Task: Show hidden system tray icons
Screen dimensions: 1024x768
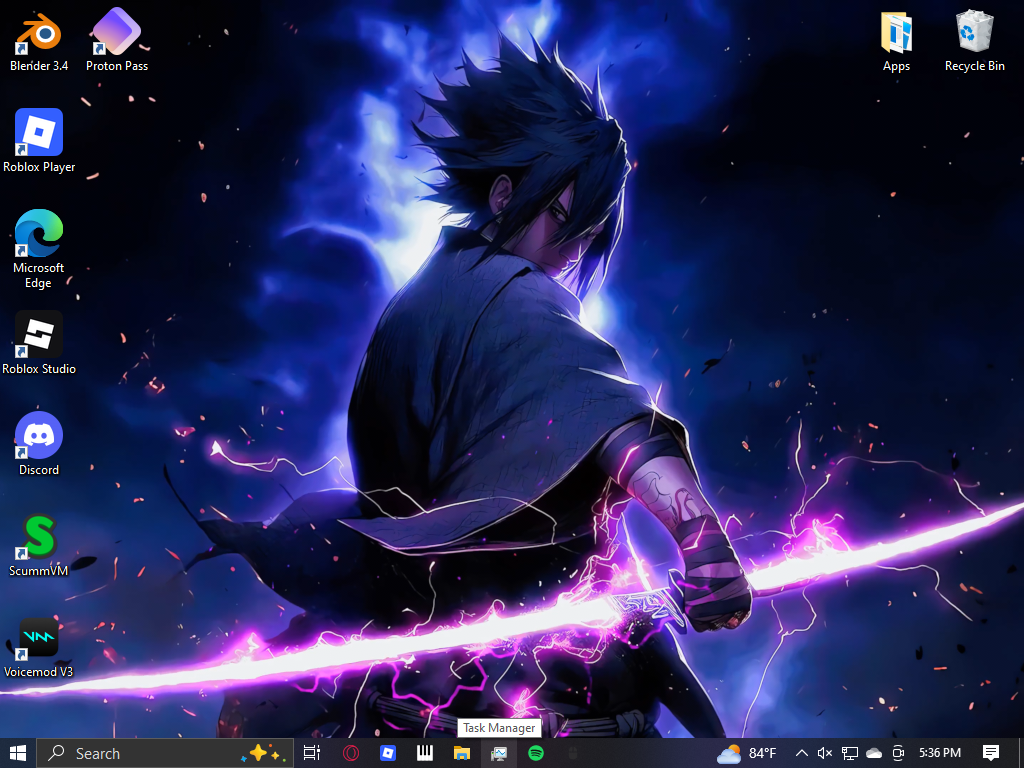Action: 802,753
